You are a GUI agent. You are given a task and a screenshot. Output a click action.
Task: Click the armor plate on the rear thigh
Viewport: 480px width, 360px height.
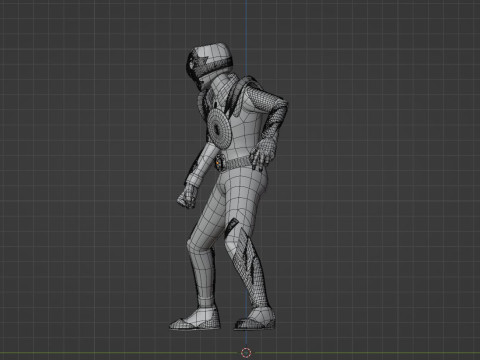[x=233, y=227]
